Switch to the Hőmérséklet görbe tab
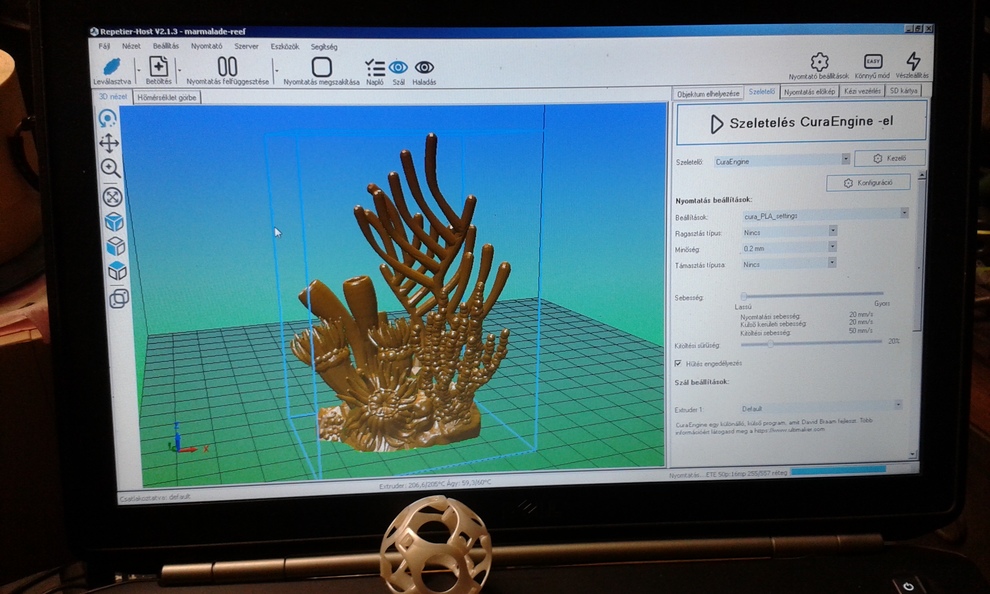This screenshot has height=594, width=990. click(x=168, y=98)
